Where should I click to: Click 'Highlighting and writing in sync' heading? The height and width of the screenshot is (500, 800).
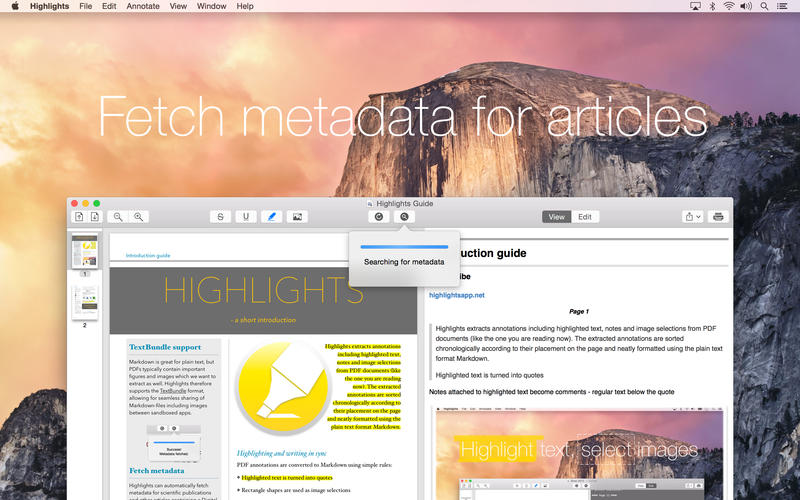(x=282, y=453)
